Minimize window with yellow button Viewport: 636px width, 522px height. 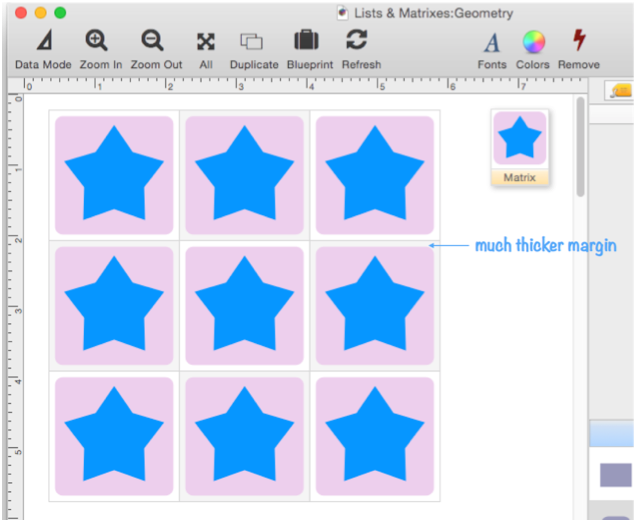coord(41,13)
